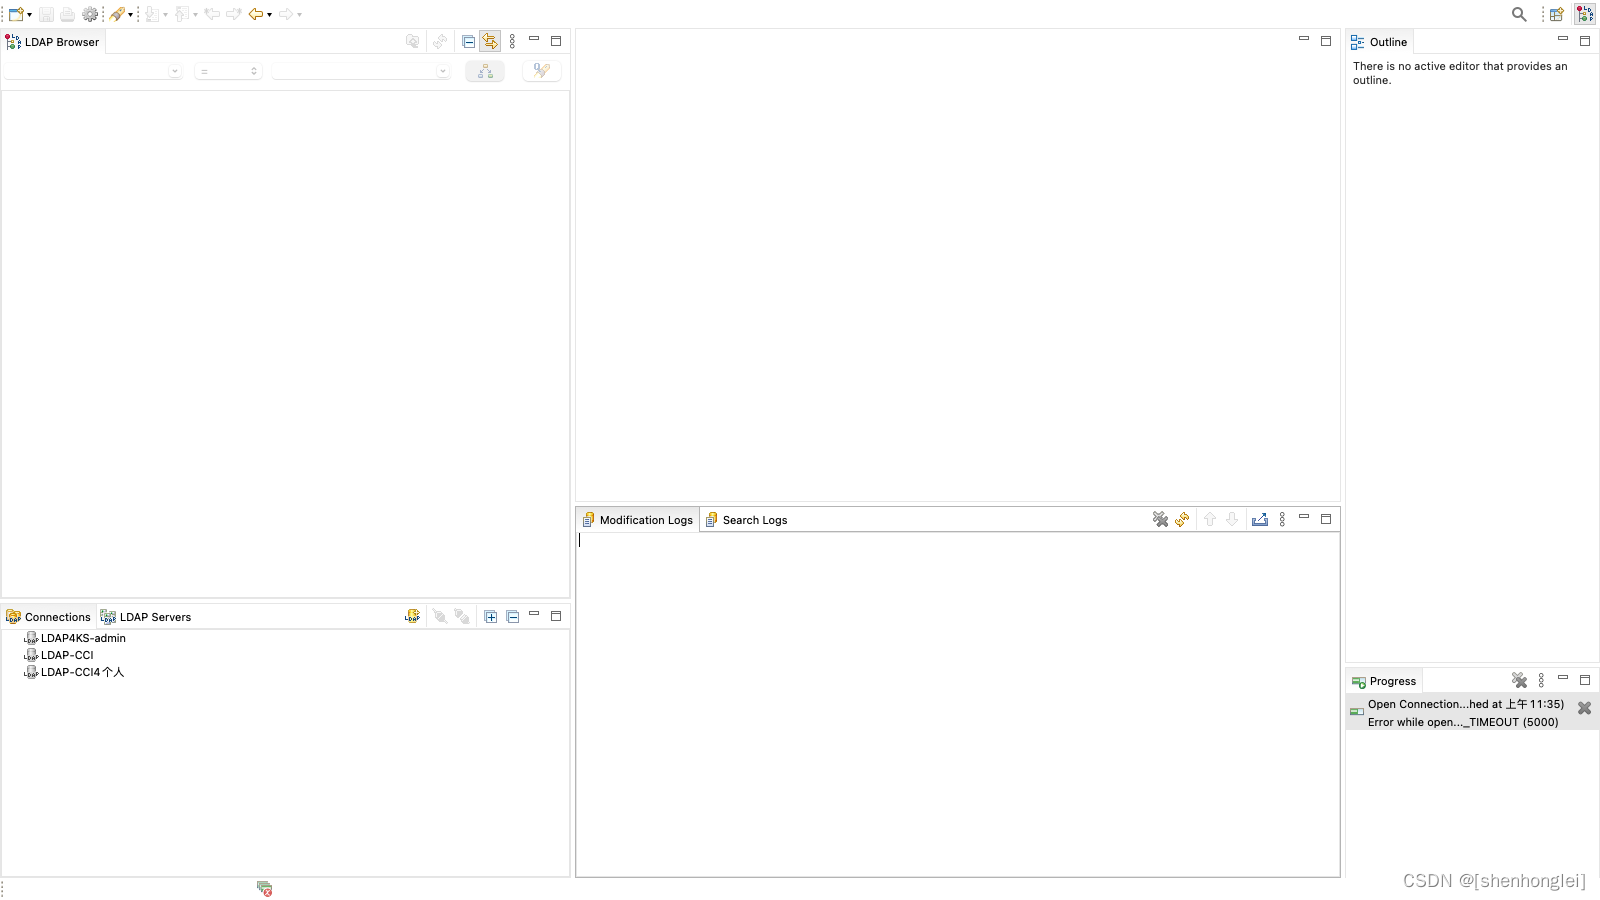This screenshot has width=1600, height=900.
Task: Click the magnifier search icon at top right
Action: coord(1519,14)
